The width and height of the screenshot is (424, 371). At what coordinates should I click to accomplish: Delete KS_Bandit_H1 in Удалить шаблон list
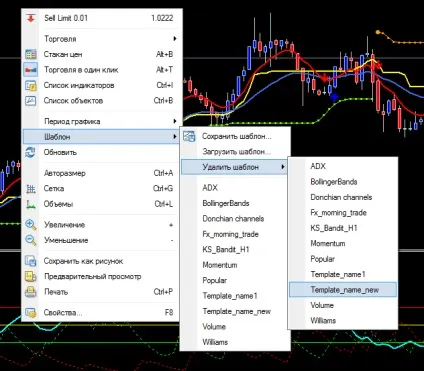tap(343, 228)
